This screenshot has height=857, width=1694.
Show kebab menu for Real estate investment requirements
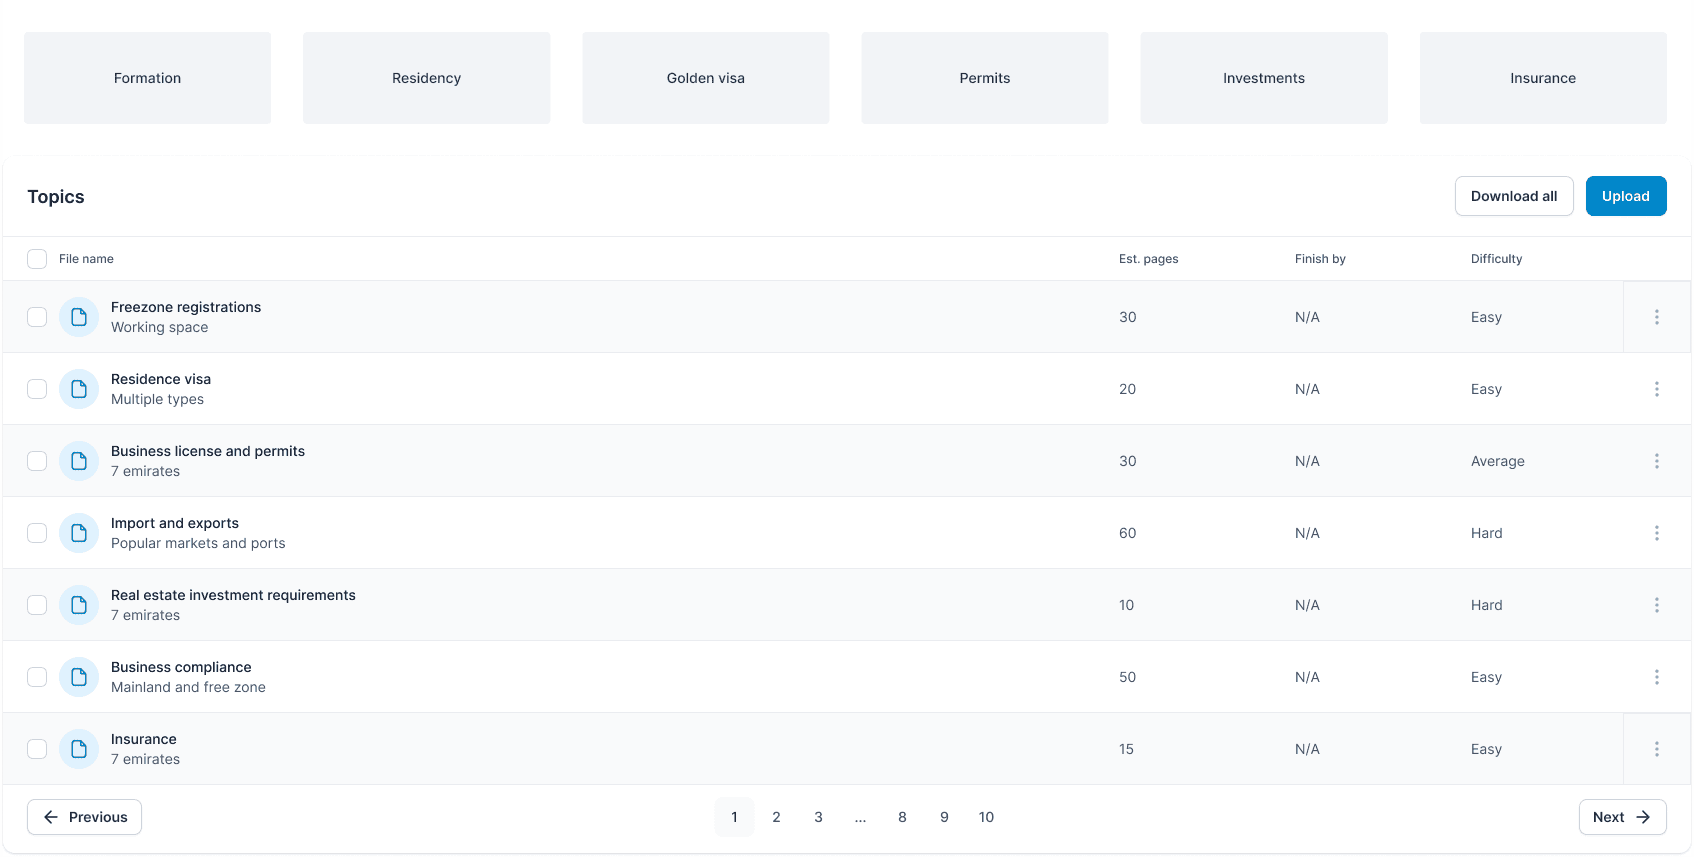1656,605
